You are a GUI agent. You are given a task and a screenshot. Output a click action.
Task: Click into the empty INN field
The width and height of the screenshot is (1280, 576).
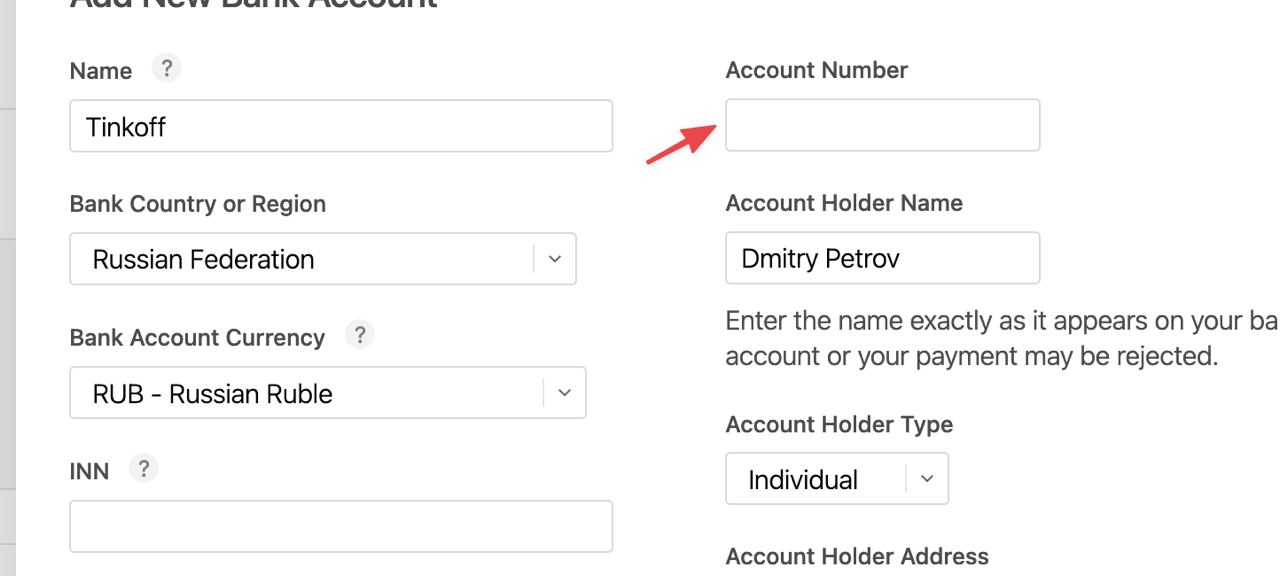[x=340, y=526]
